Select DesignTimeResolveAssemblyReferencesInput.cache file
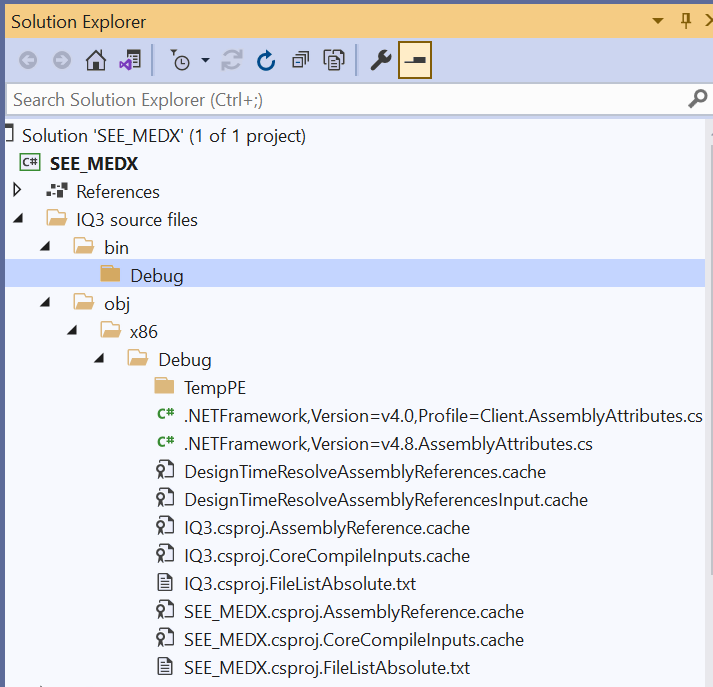 [x=386, y=500]
